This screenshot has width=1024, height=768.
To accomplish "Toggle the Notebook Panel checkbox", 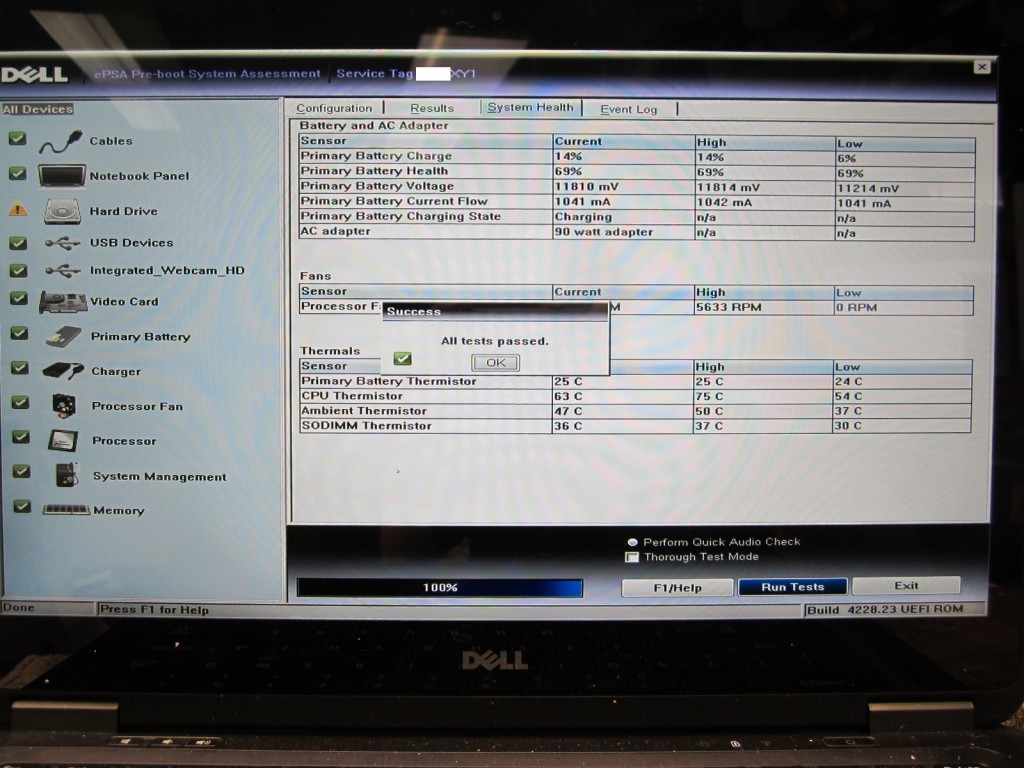I will pyautogui.click(x=18, y=174).
